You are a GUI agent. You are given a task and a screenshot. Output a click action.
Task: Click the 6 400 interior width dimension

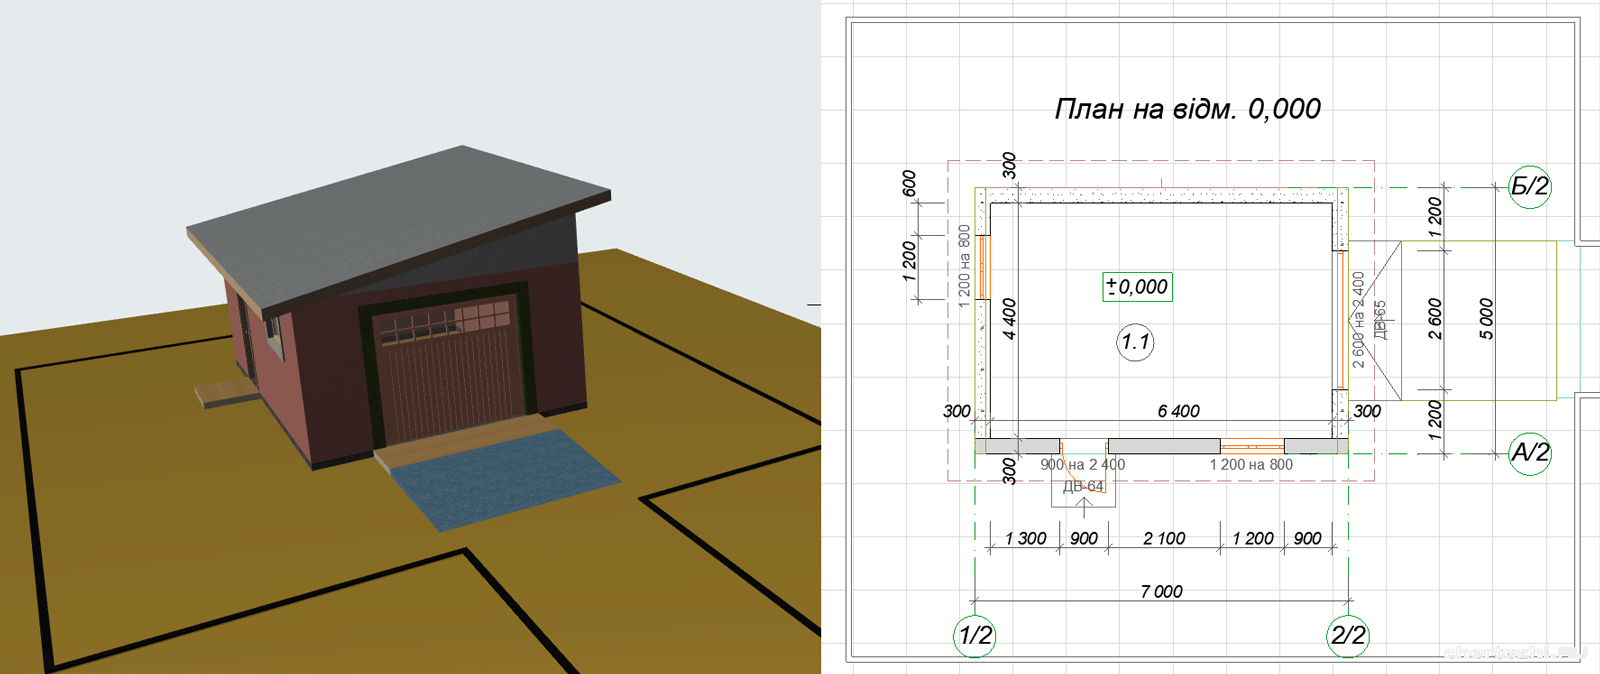point(1178,411)
